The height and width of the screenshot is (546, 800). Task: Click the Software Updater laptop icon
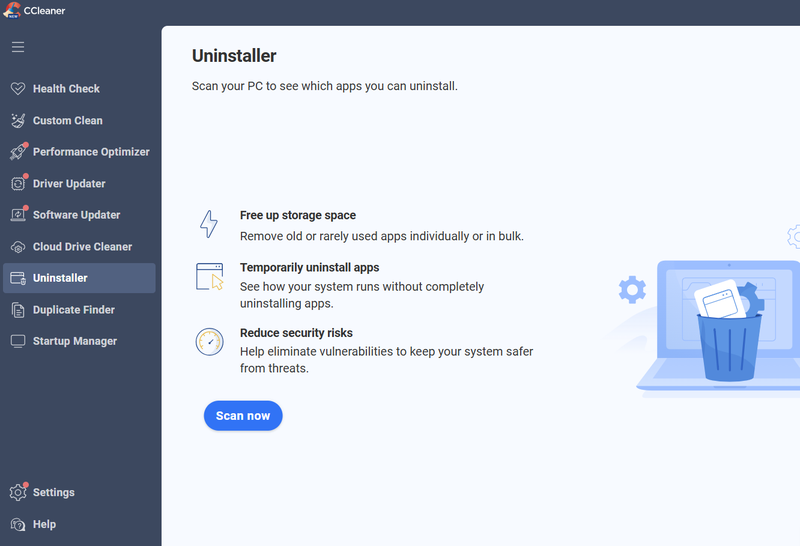pyautogui.click(x=18, y=215)
